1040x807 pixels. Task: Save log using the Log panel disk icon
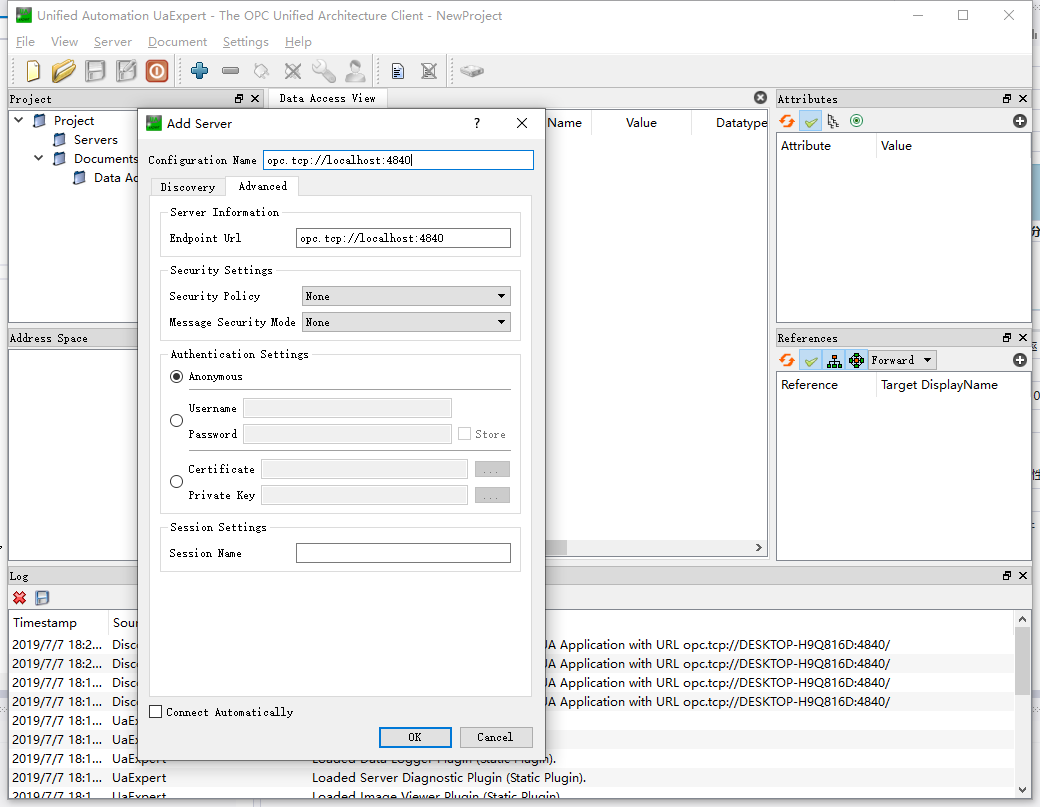42,597
